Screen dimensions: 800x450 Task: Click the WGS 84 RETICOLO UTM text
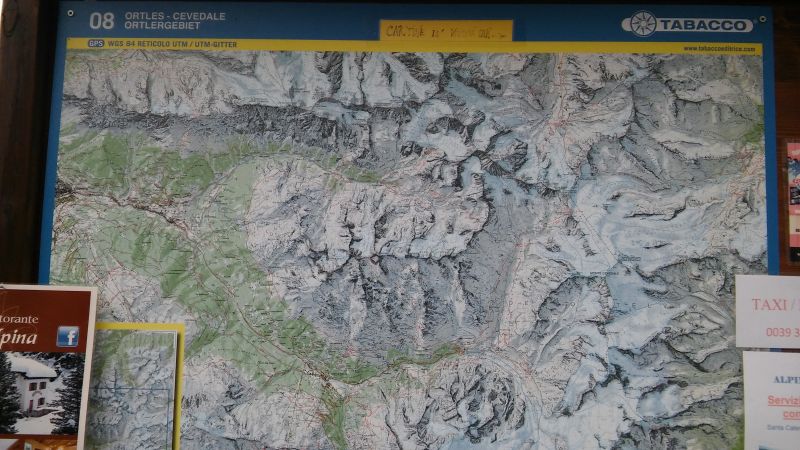tap(147, 44)
